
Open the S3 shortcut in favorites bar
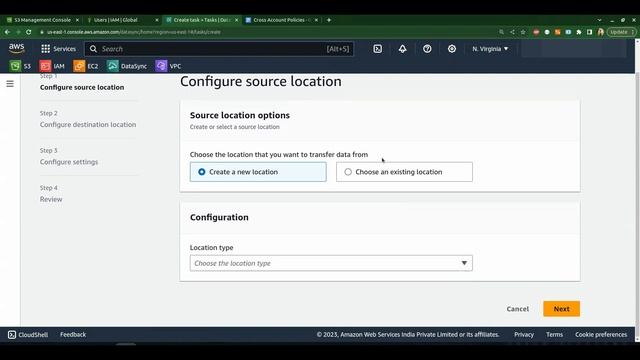click(x=20, y=66)
